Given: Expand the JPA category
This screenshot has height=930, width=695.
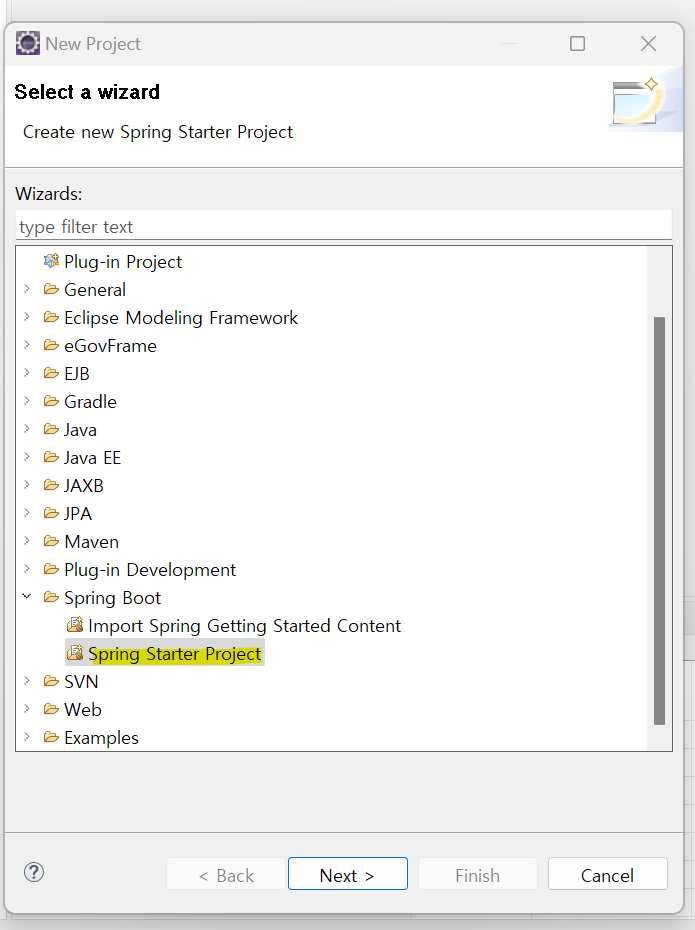Looking at the screenshot, I should [27, 512].
